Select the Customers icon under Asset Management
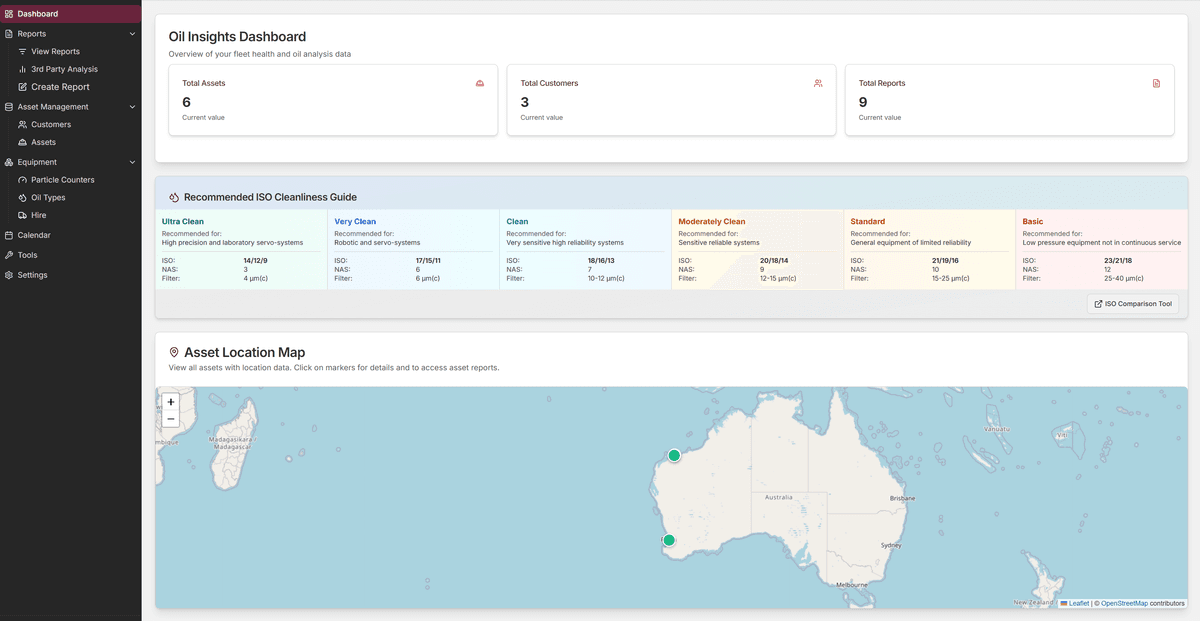 point(22,124)
